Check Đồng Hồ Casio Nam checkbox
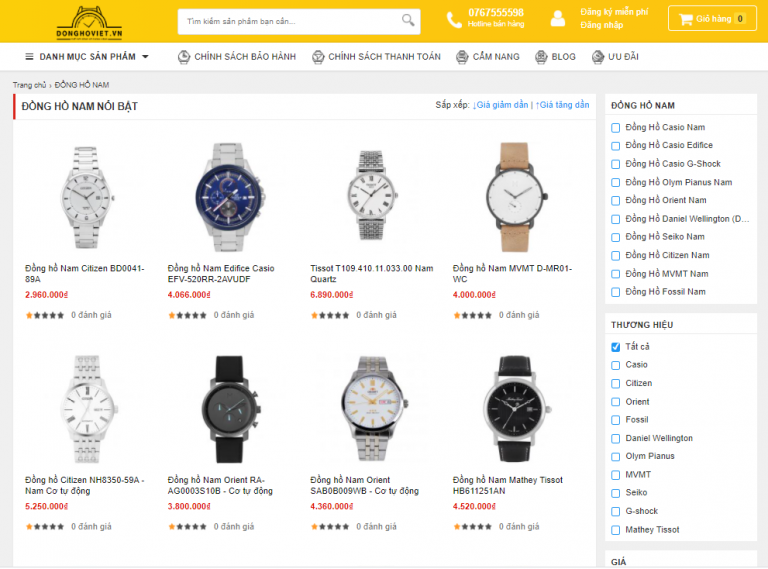The image size is (768, 569). [616, 128]
